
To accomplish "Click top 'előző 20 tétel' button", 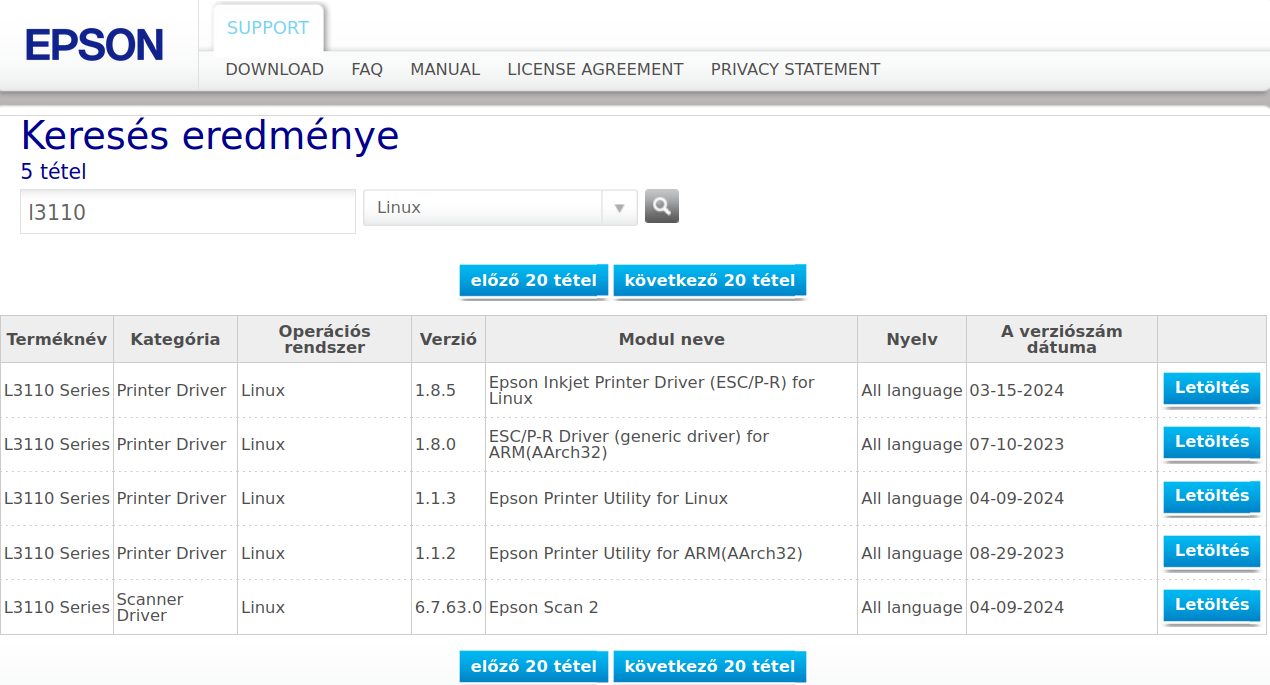I will point(534,281).
